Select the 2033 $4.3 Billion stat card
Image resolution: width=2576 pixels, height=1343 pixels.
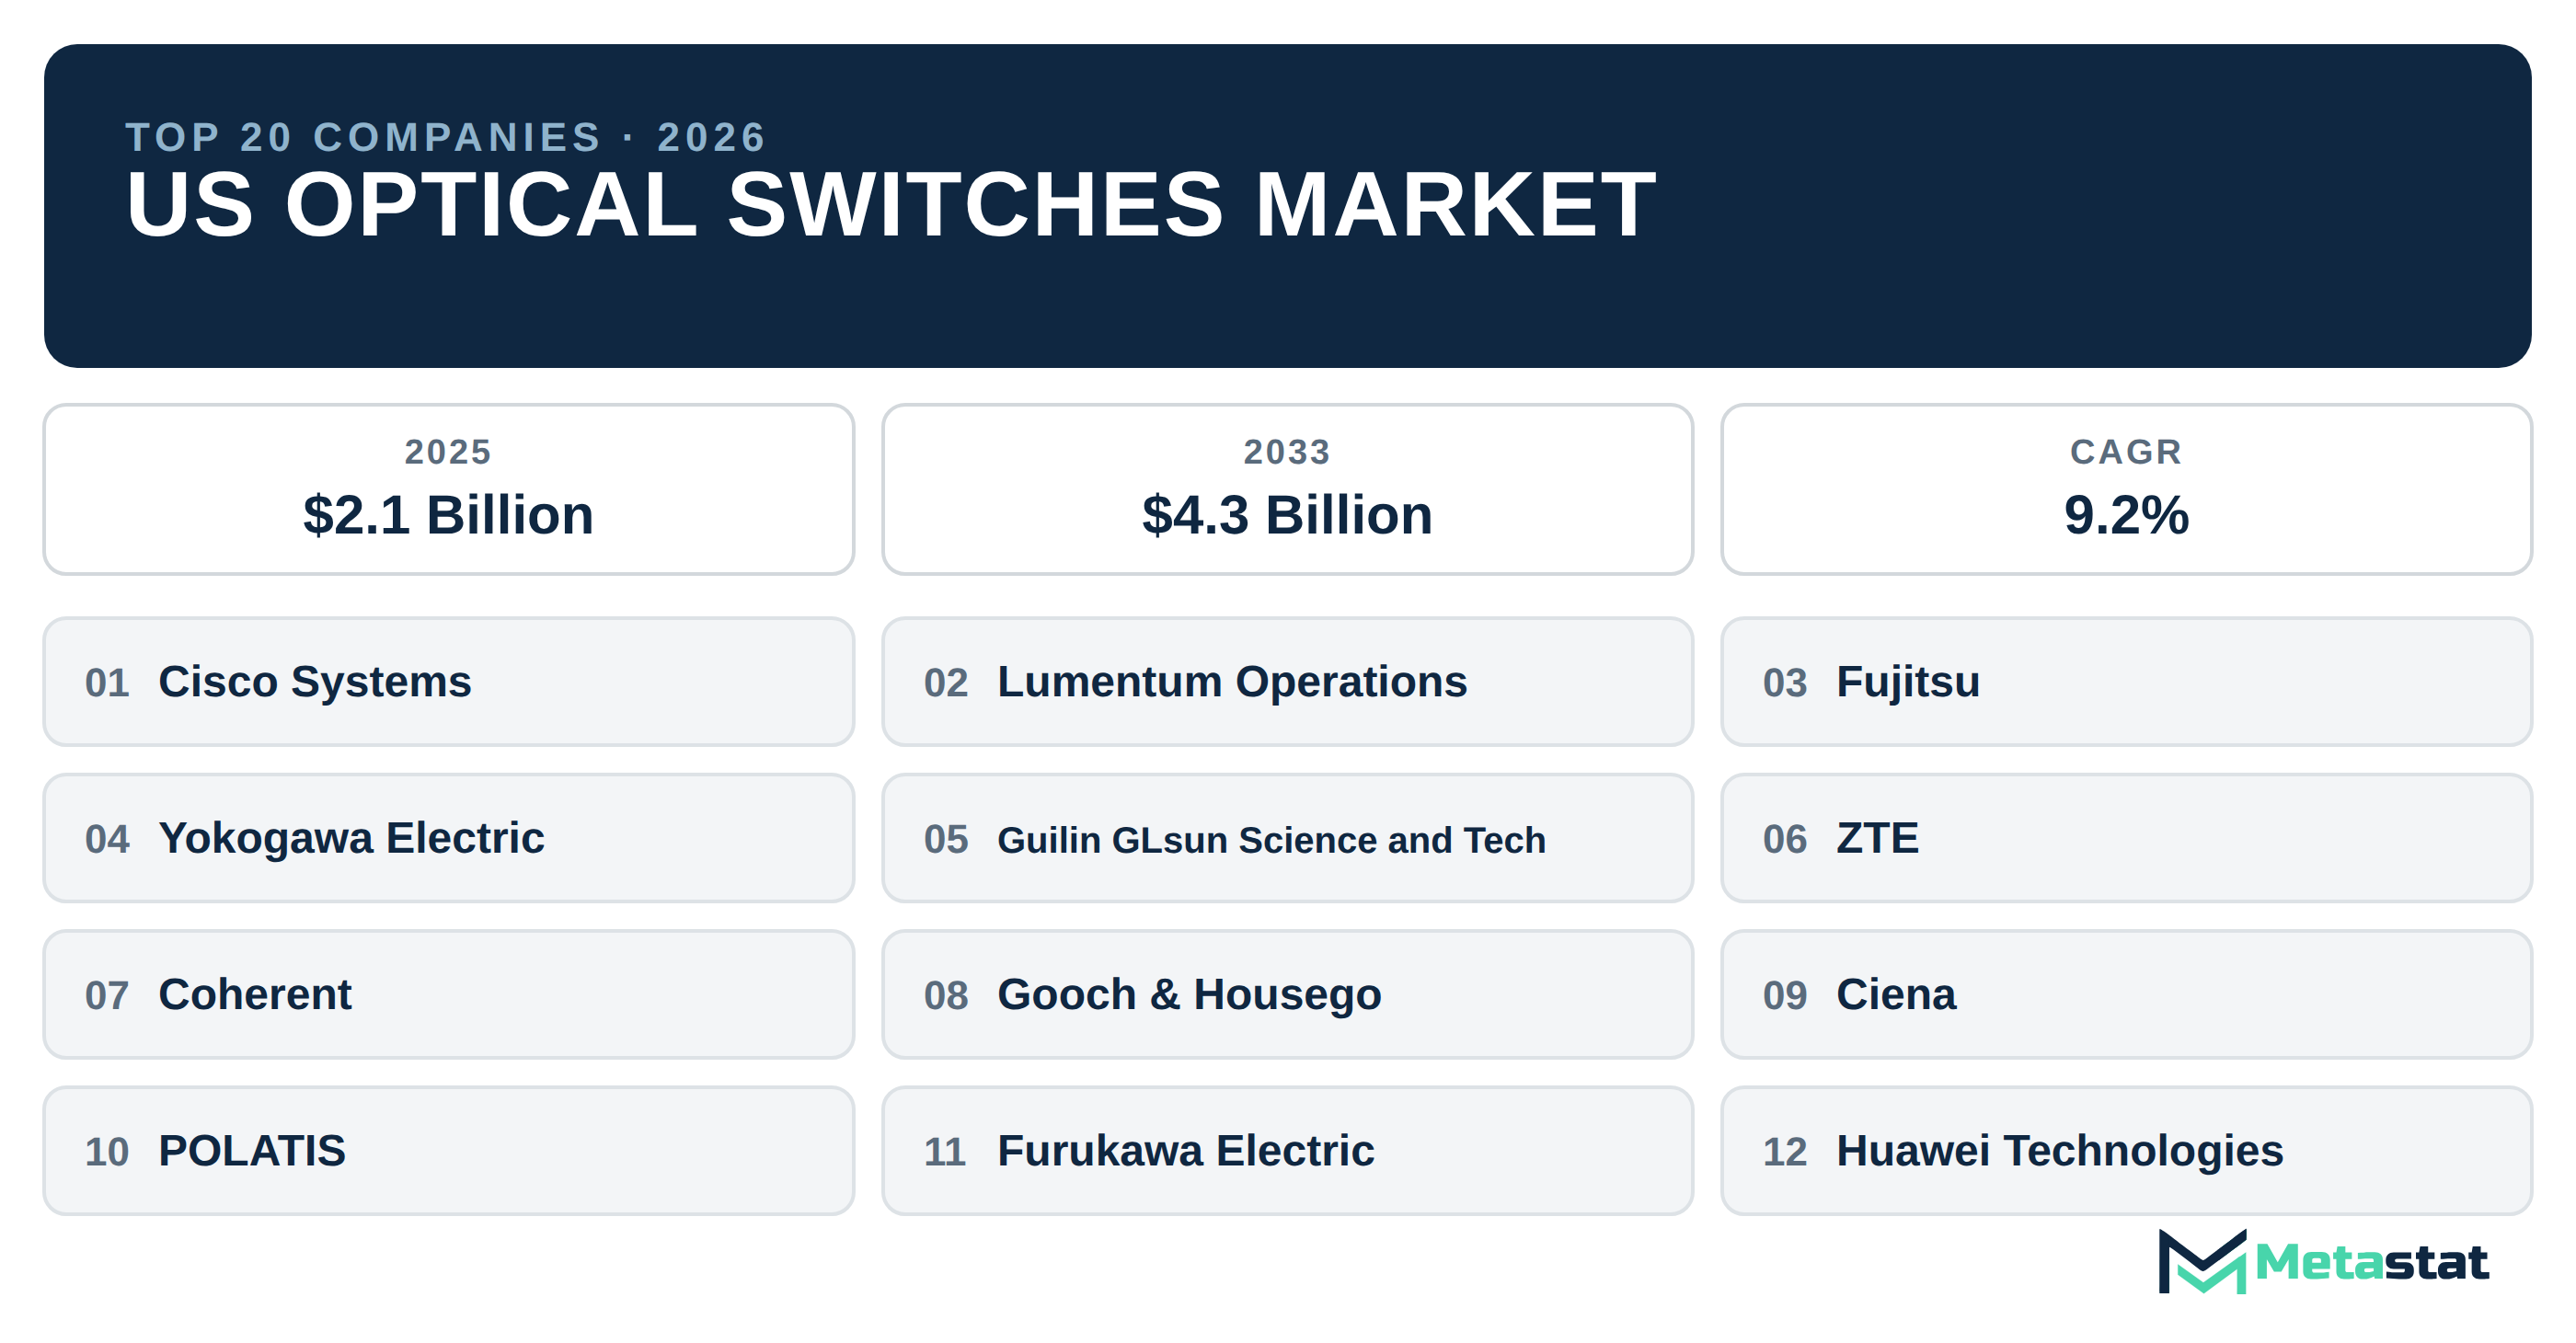[x=1287, y=489]
